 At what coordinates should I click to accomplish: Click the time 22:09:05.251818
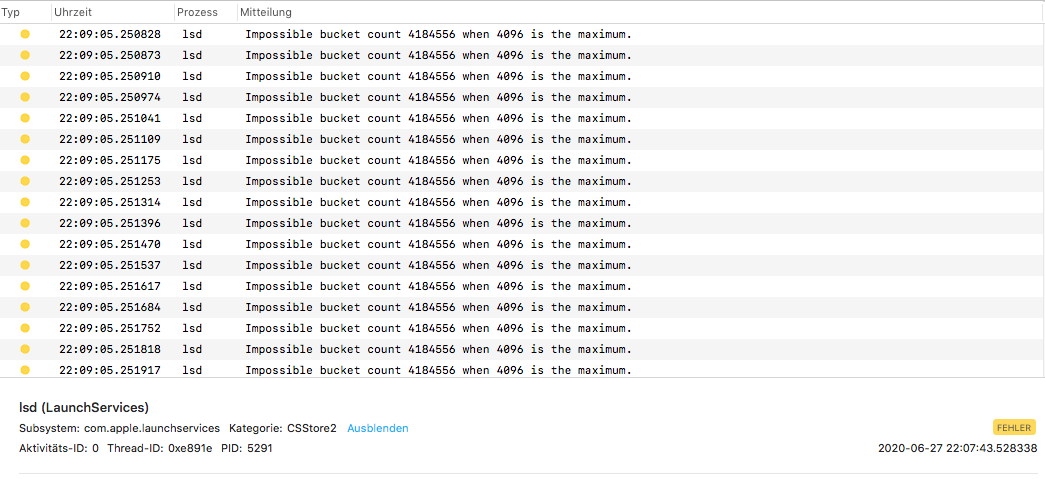(x=109, y=349)
